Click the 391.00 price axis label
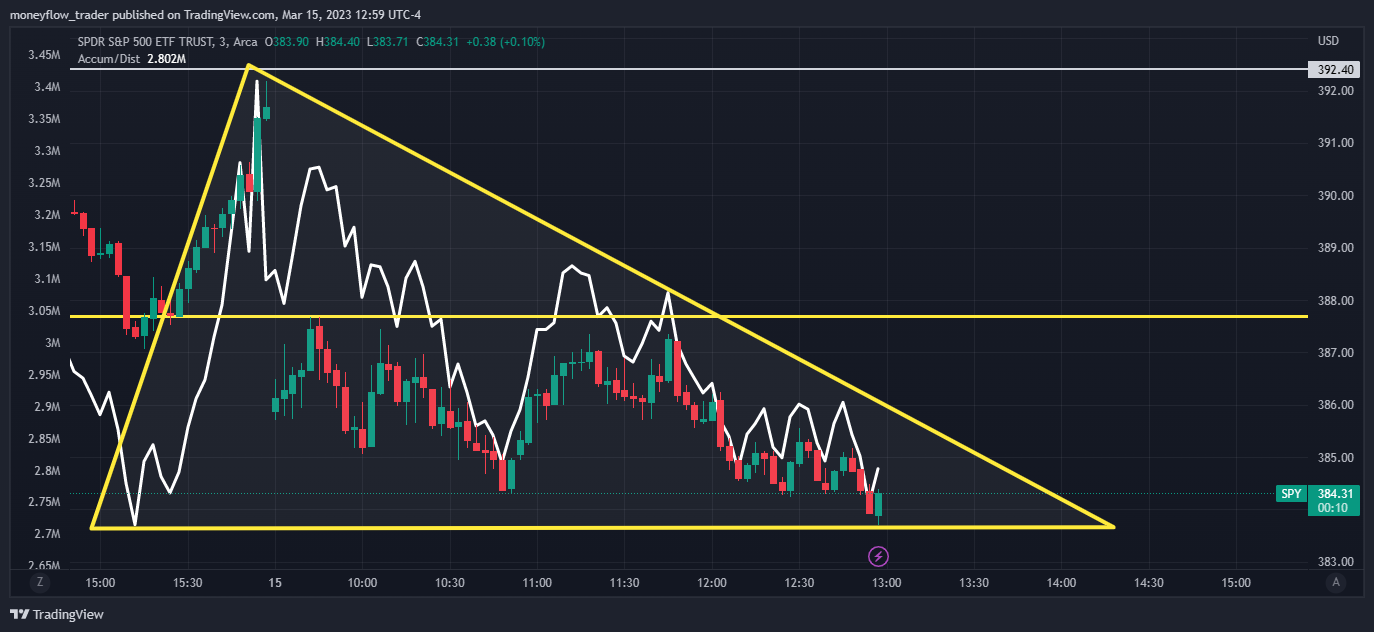The height and width of the screenshot is (632, 1374). [x=1335, y=143]
